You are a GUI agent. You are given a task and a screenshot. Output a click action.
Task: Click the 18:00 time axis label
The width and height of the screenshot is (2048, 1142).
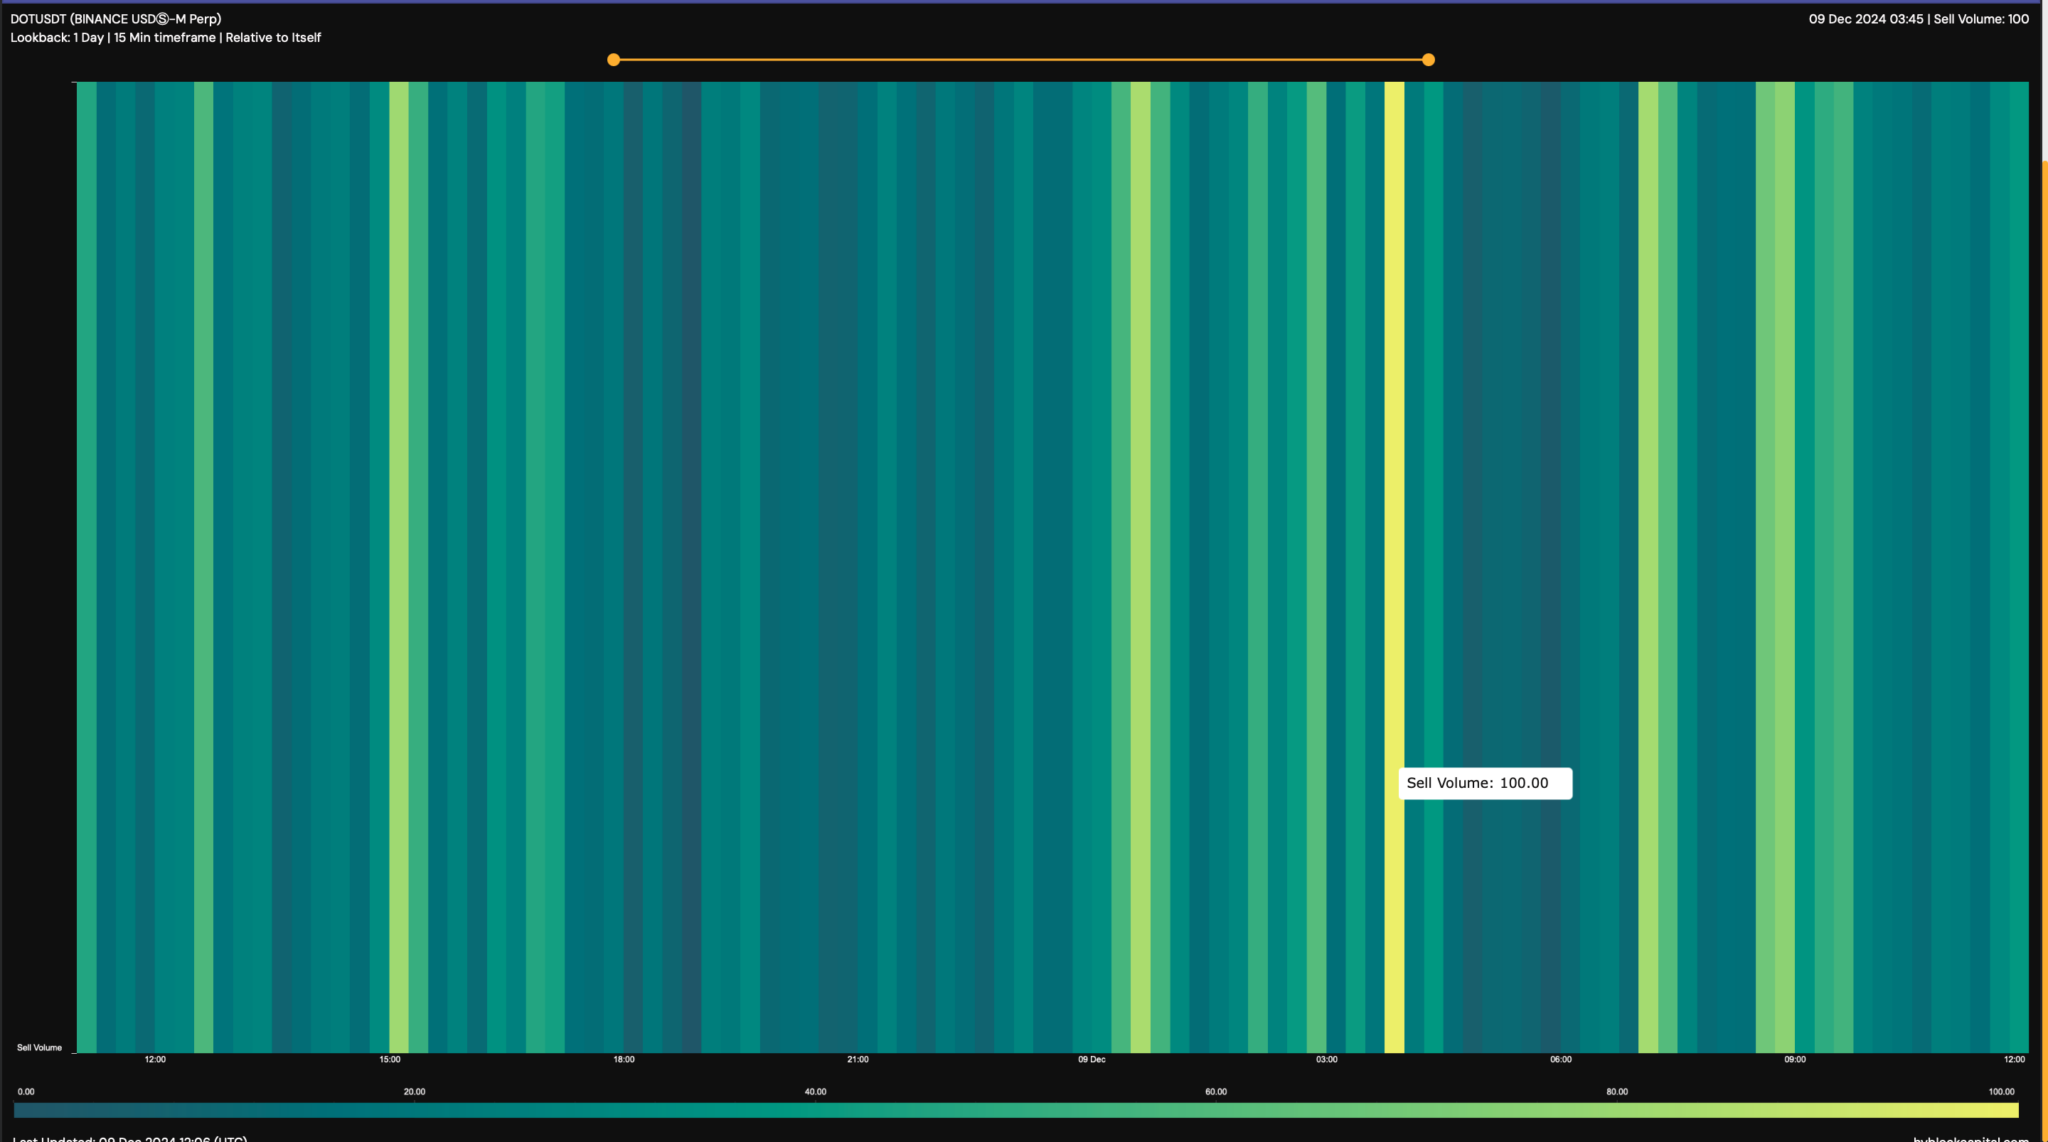pyautogui.click(x=624, y=1059)
